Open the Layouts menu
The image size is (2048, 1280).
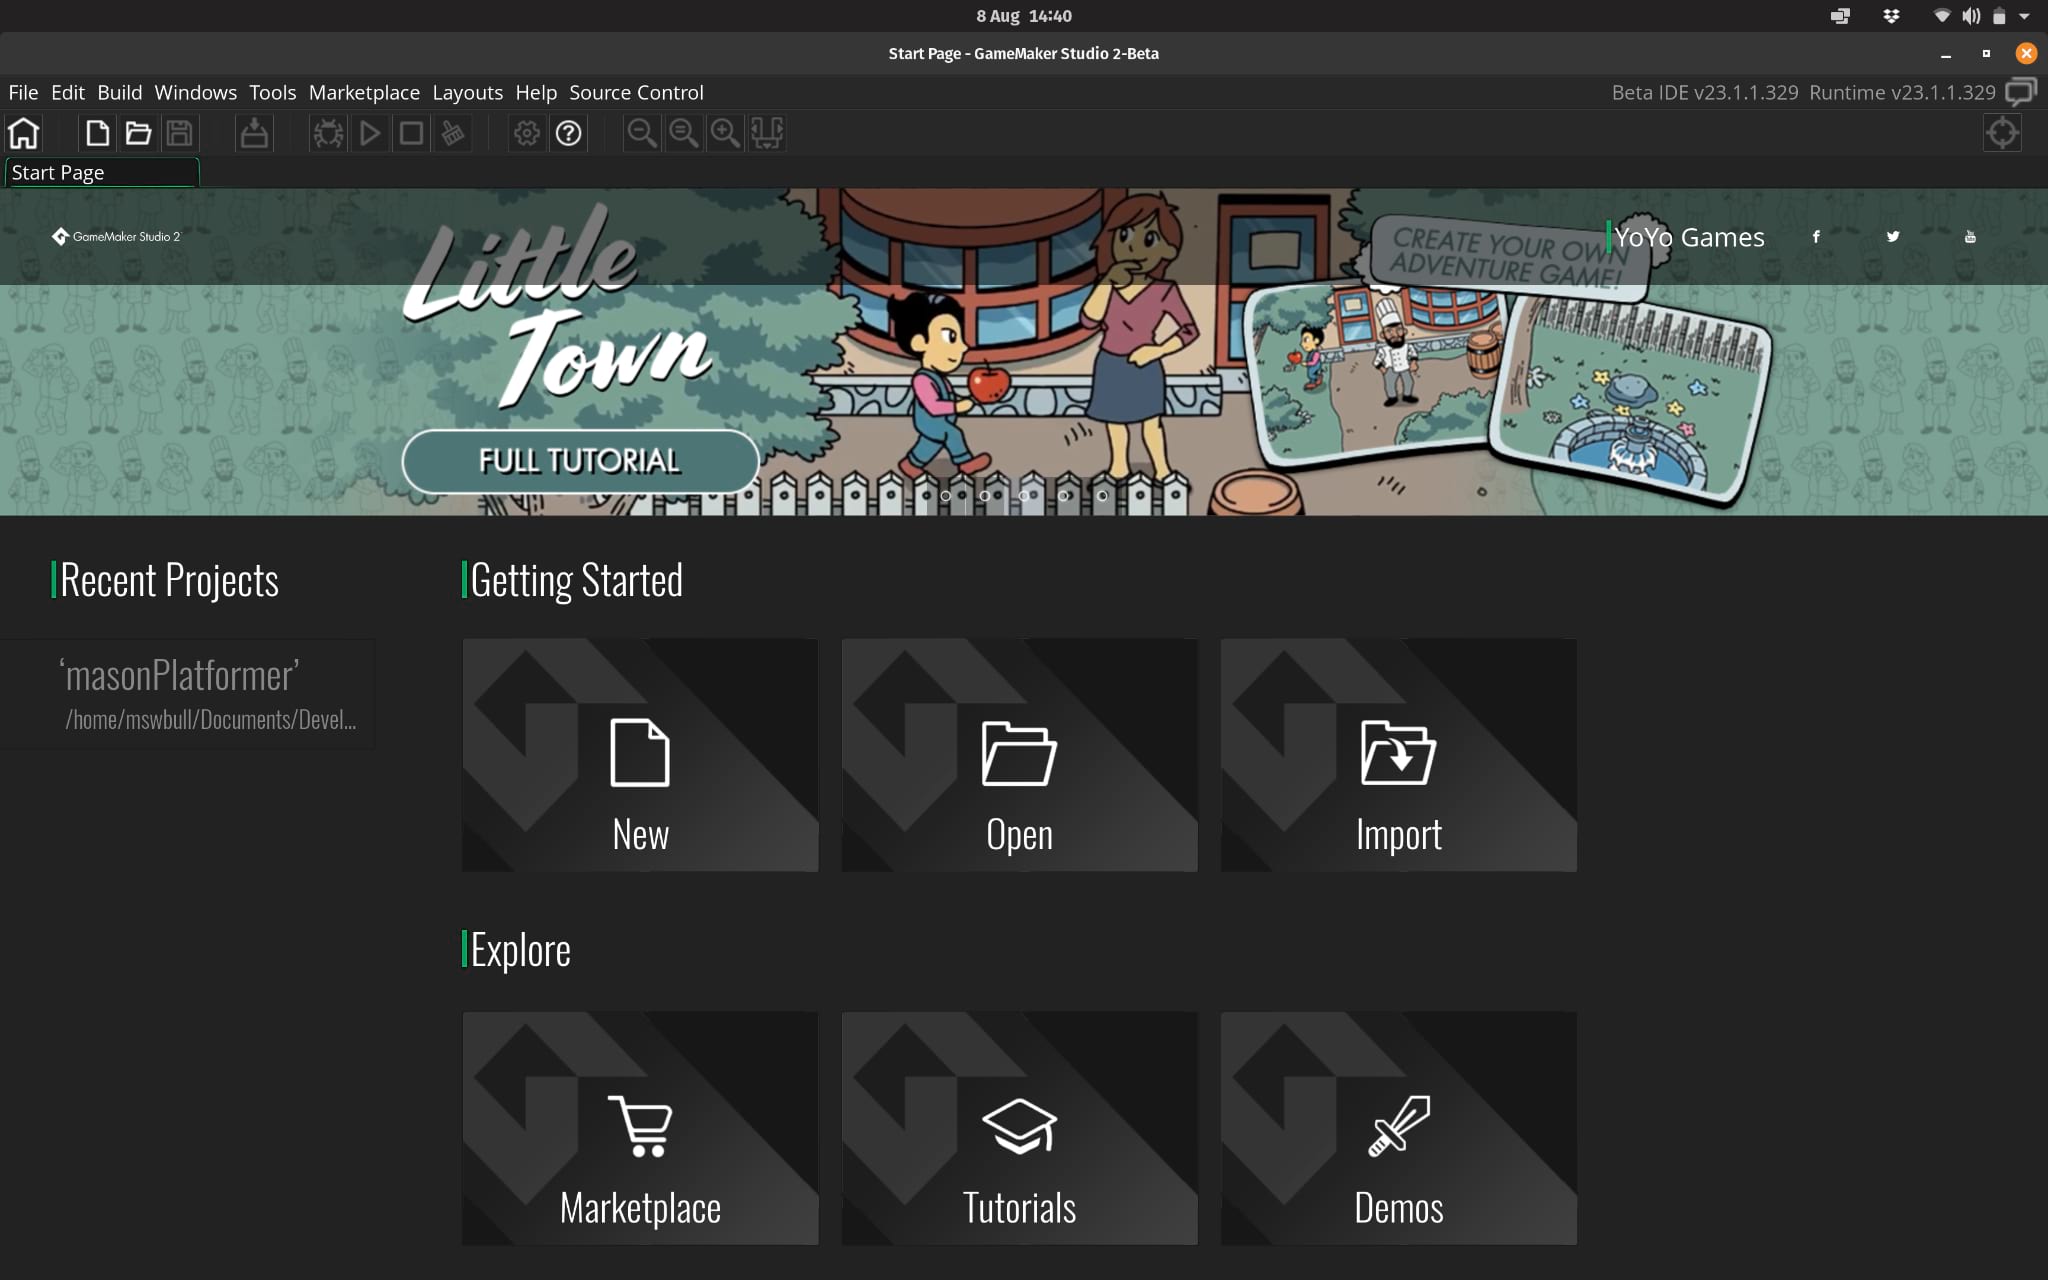(468, 92)
